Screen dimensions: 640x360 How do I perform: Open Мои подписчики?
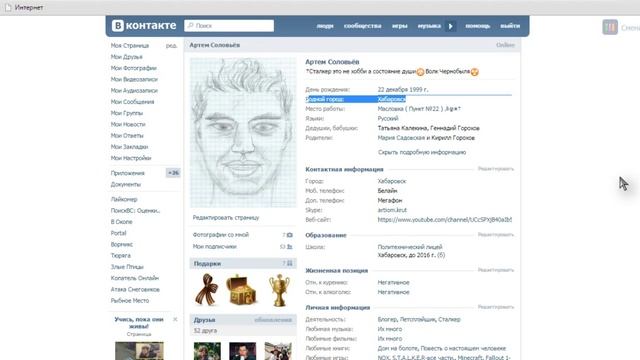215,247
